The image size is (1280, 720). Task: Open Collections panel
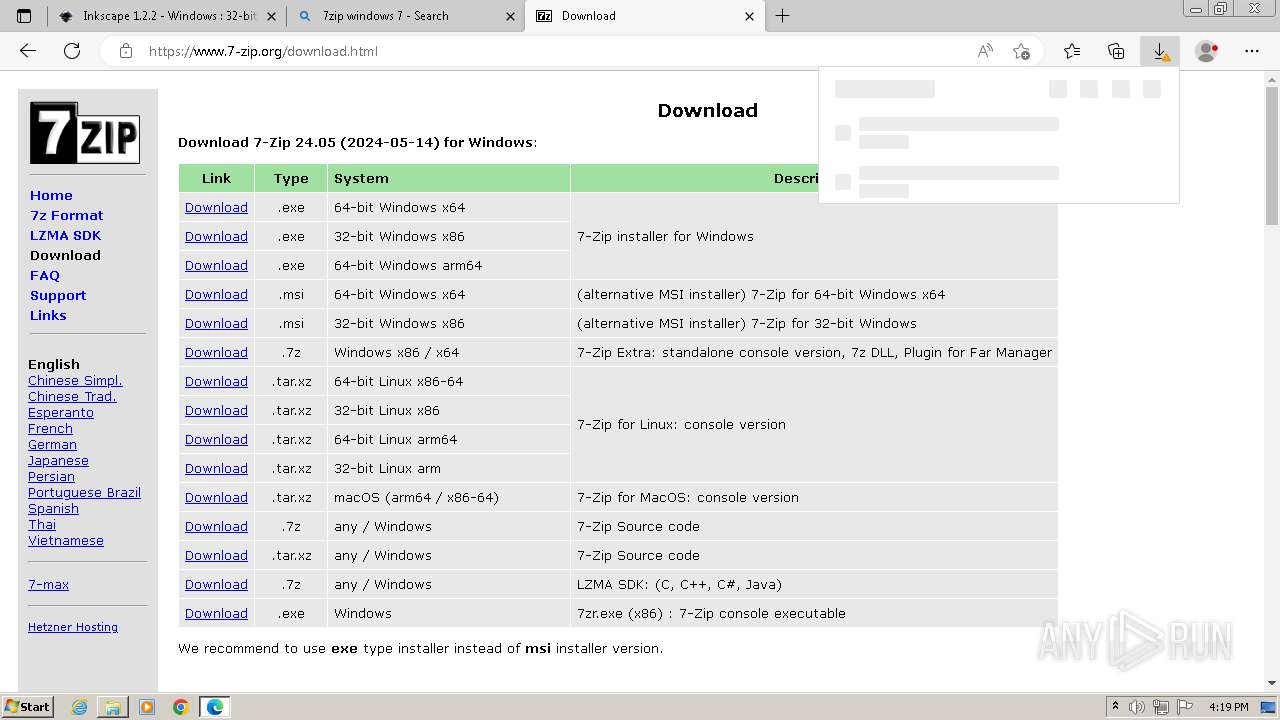(x=1116, y=51)
